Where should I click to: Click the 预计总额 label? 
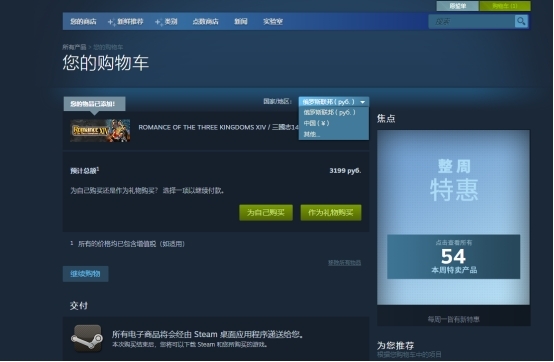[84, 171]
